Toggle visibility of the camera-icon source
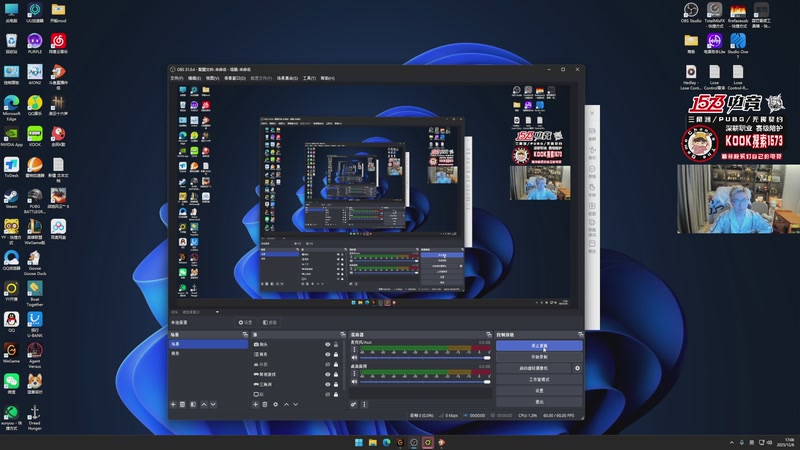Screen dimensions: 800x450 pos(328,344)
